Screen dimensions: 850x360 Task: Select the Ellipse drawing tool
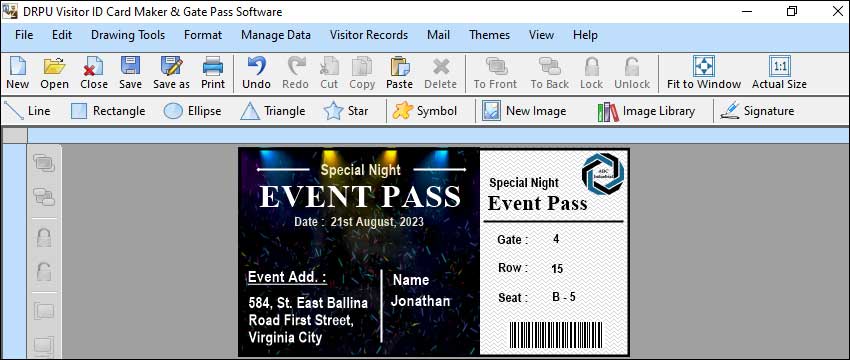pyautogui.click(x=192, y=111)
